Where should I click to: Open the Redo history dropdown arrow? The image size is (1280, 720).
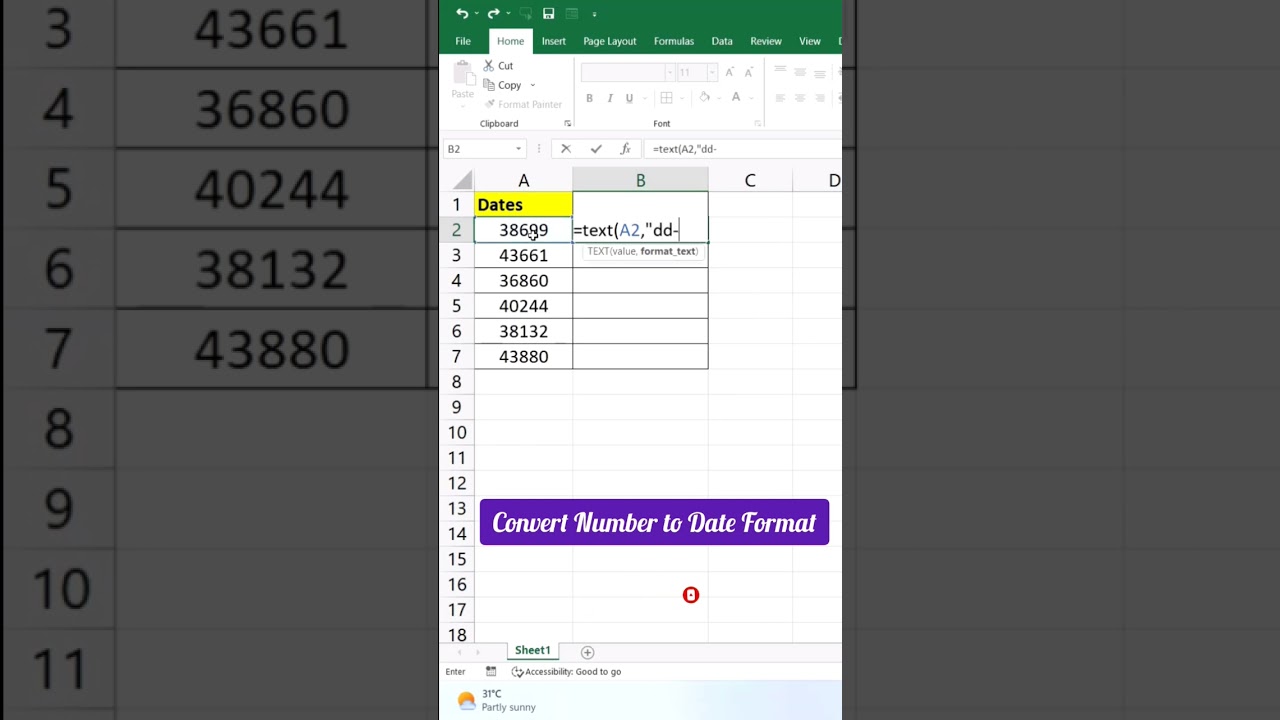click(x=508, y=14)
